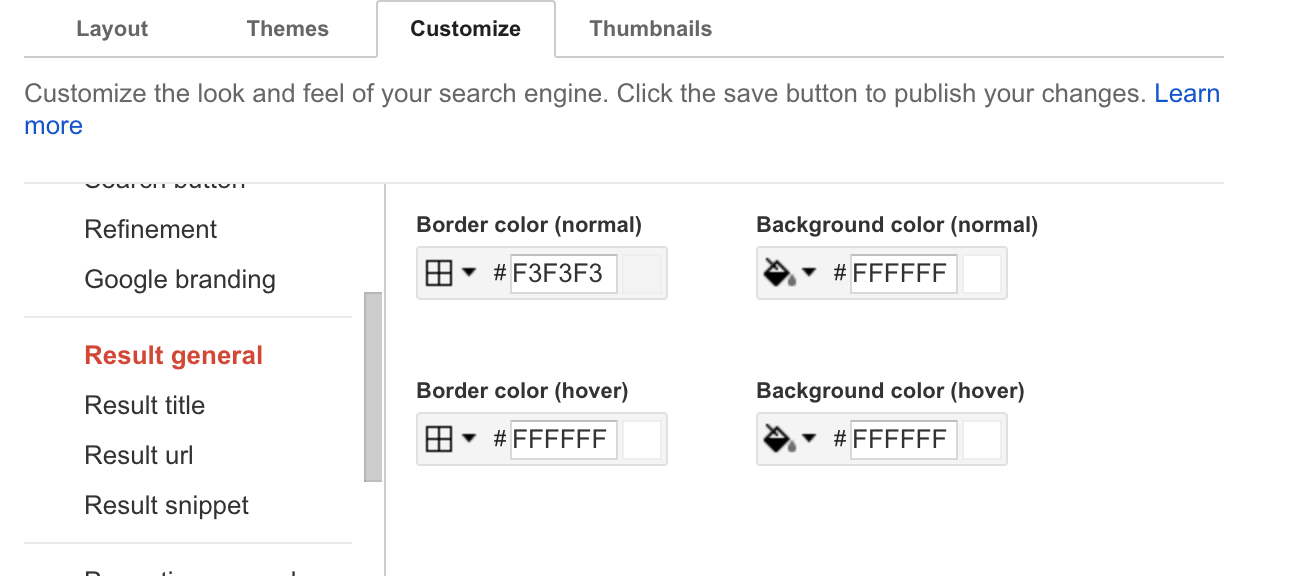
Task: Click the Border color (hover) hex field
Action: click(x=563, y=439)
